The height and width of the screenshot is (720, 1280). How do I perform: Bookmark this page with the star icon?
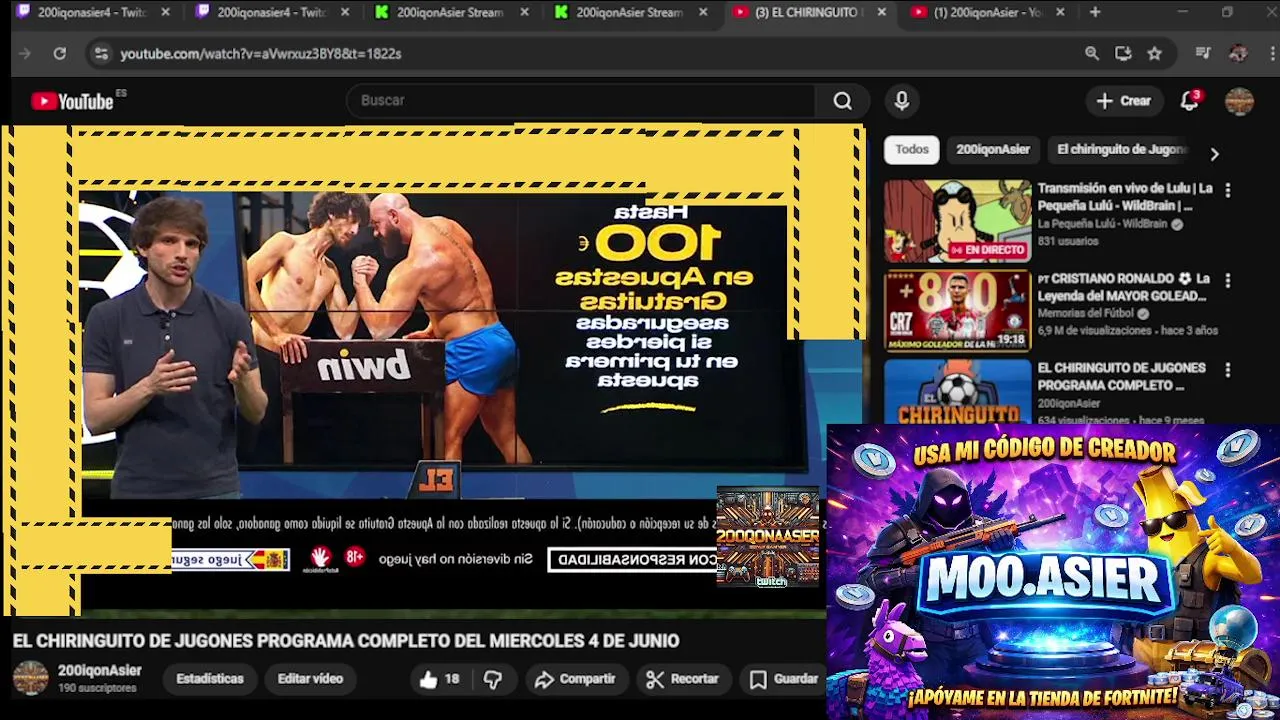coord(1155,53)
